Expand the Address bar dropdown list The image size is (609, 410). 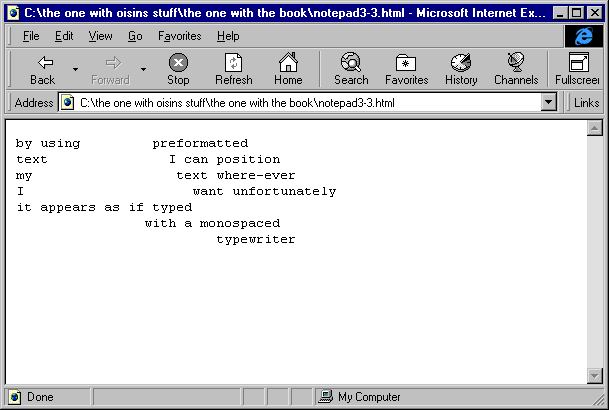548,102
